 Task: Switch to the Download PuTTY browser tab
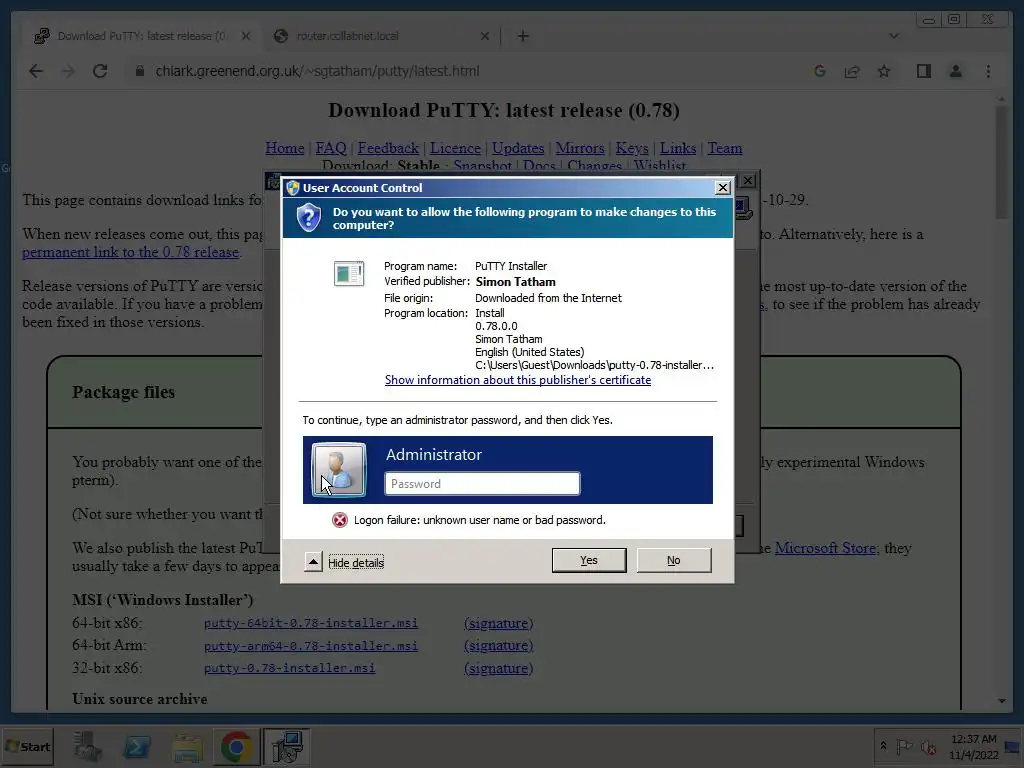[x=141, y=36]
